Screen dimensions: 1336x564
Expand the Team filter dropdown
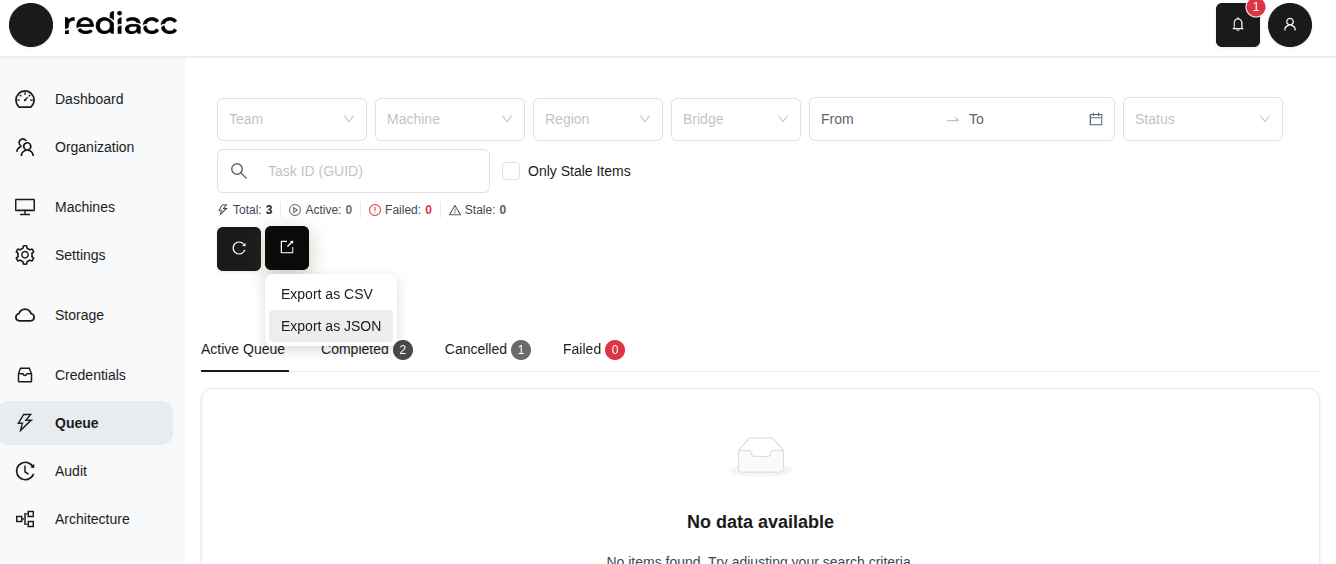[x=291, y=119]
